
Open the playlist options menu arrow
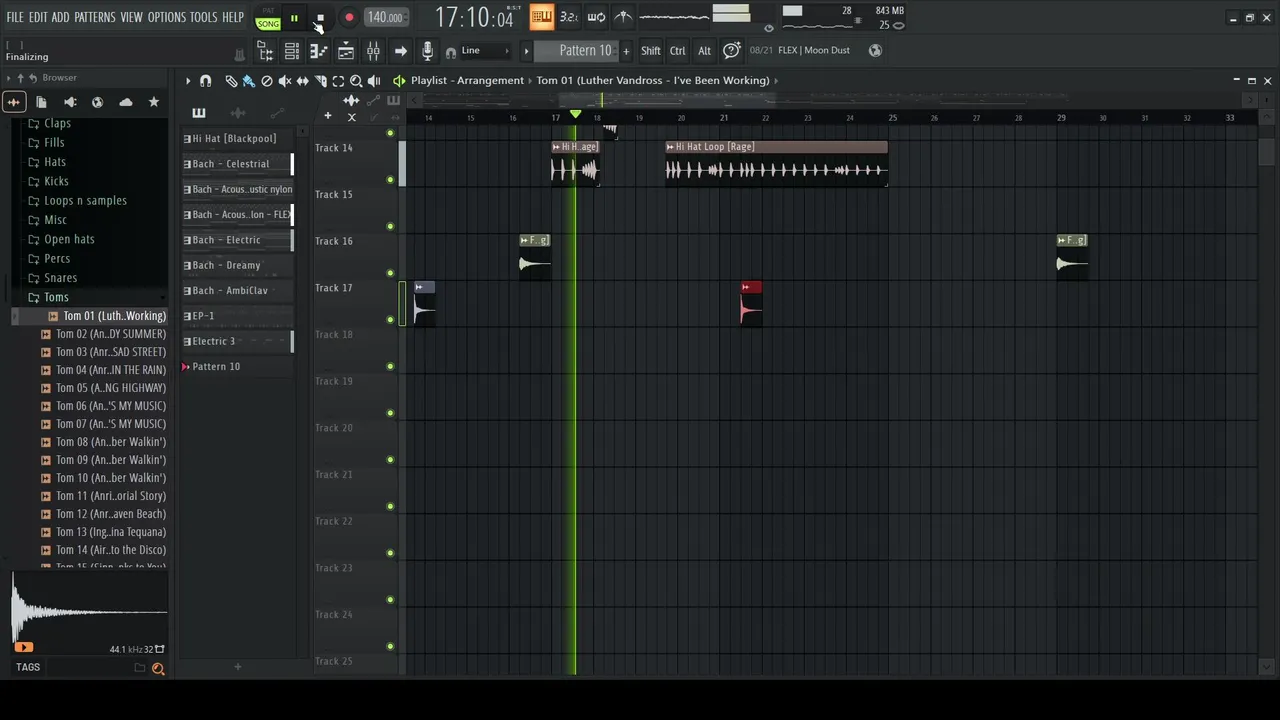pos(188,81)
